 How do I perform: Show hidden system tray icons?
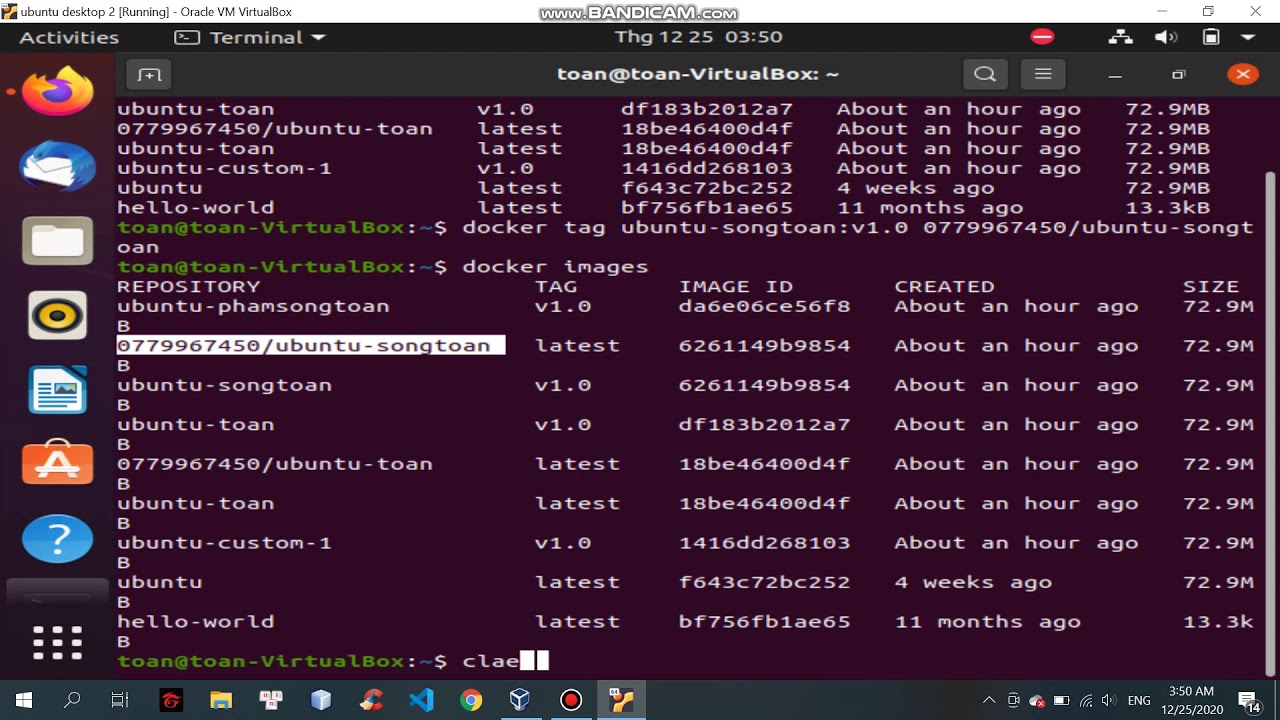(989, 700)
